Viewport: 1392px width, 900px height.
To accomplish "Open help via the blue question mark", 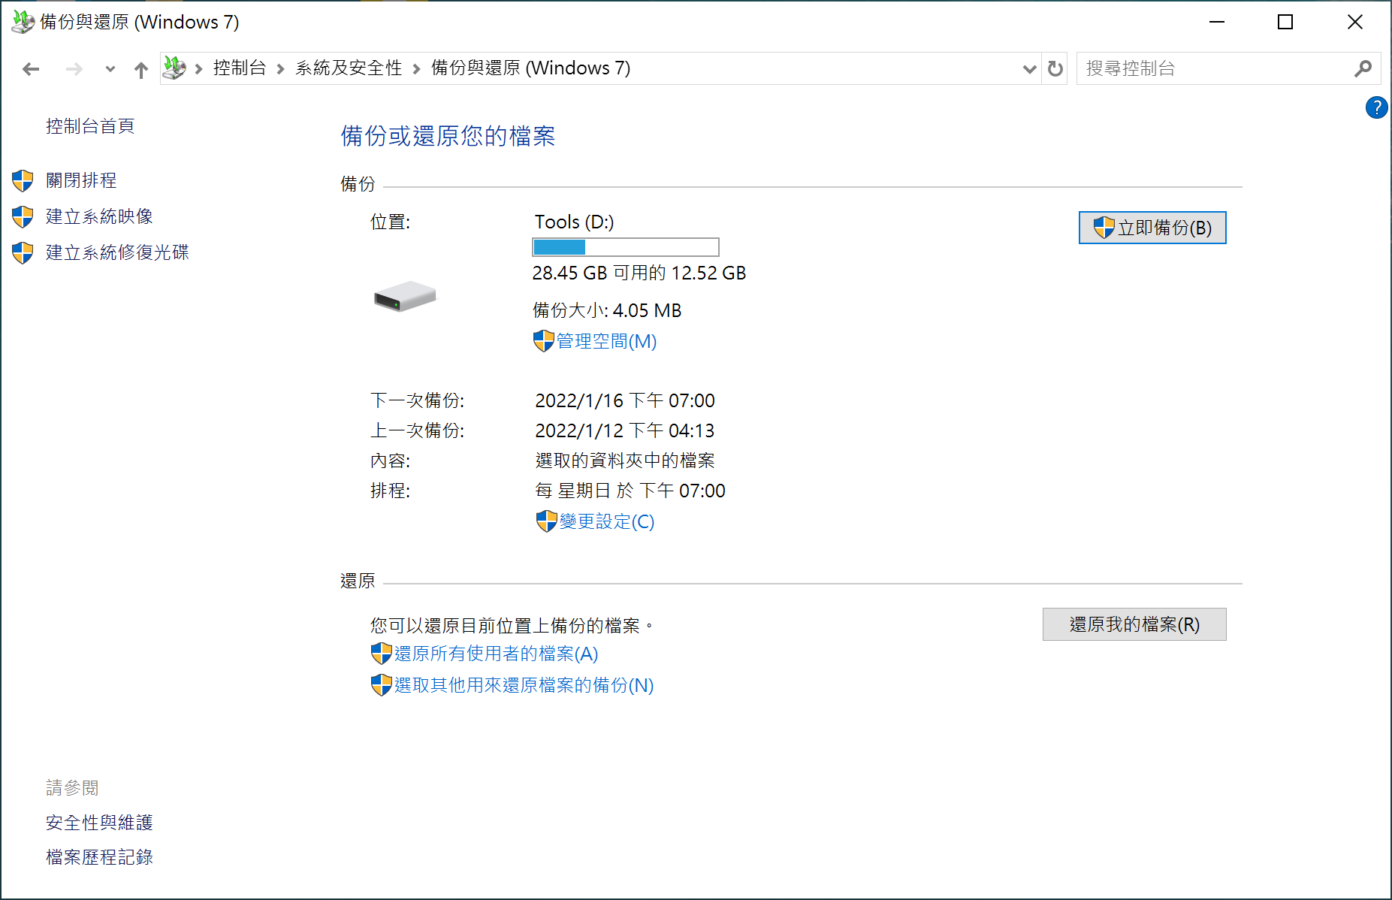I will pos(1376,108).
